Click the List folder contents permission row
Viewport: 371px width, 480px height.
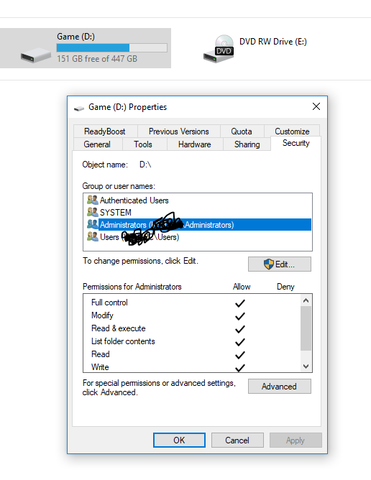[192, 341]
